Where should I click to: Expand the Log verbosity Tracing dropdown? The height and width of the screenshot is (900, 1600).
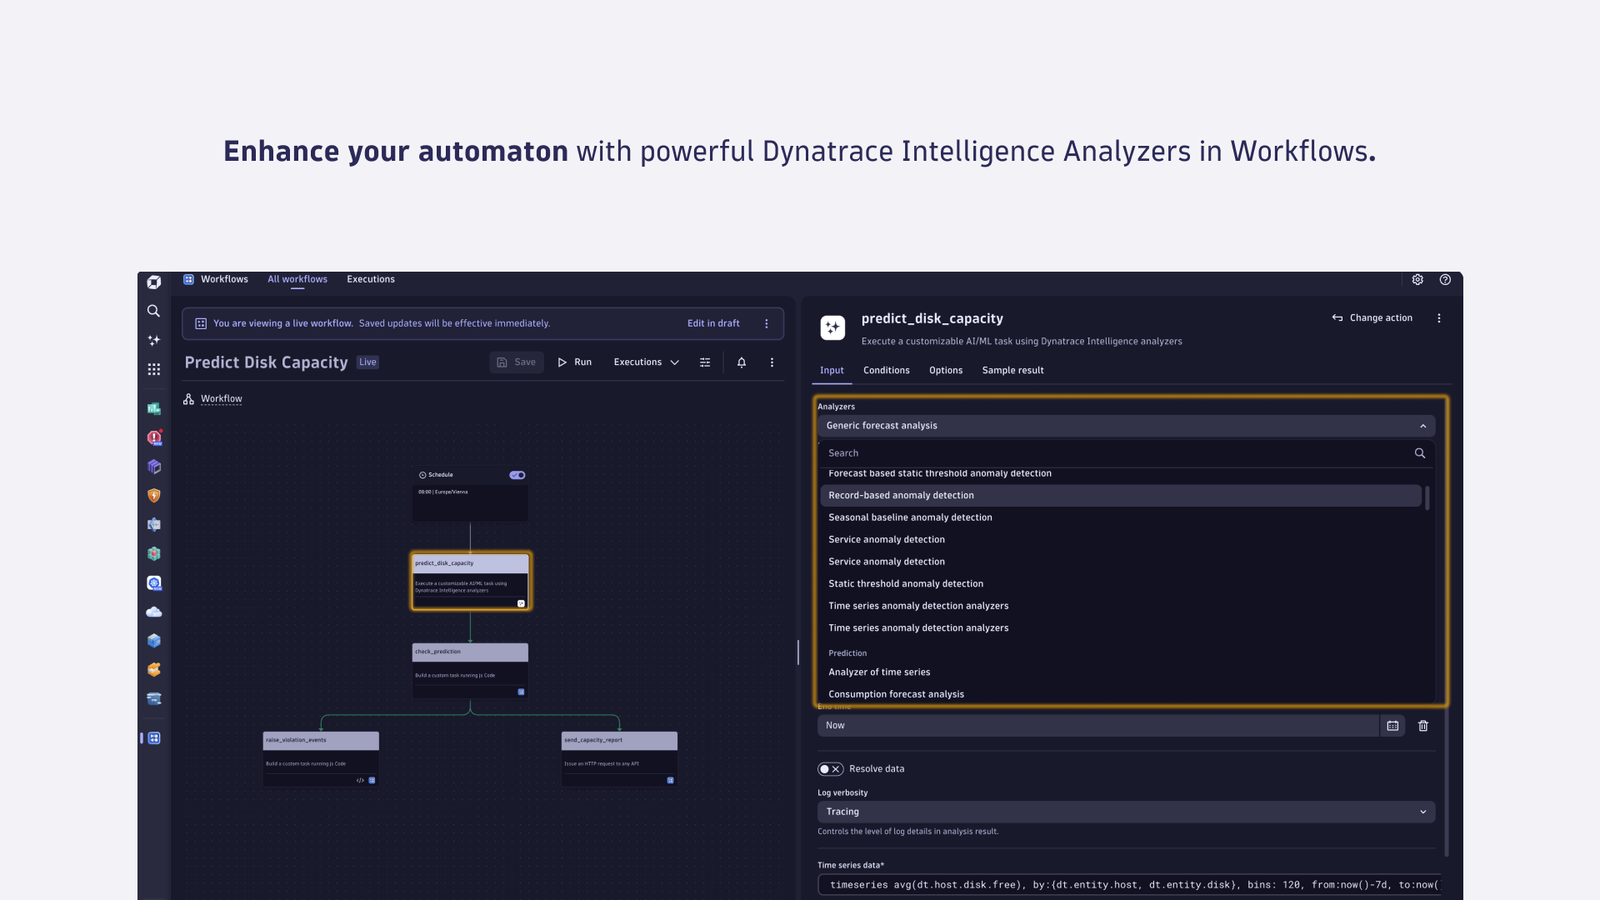1126,812
